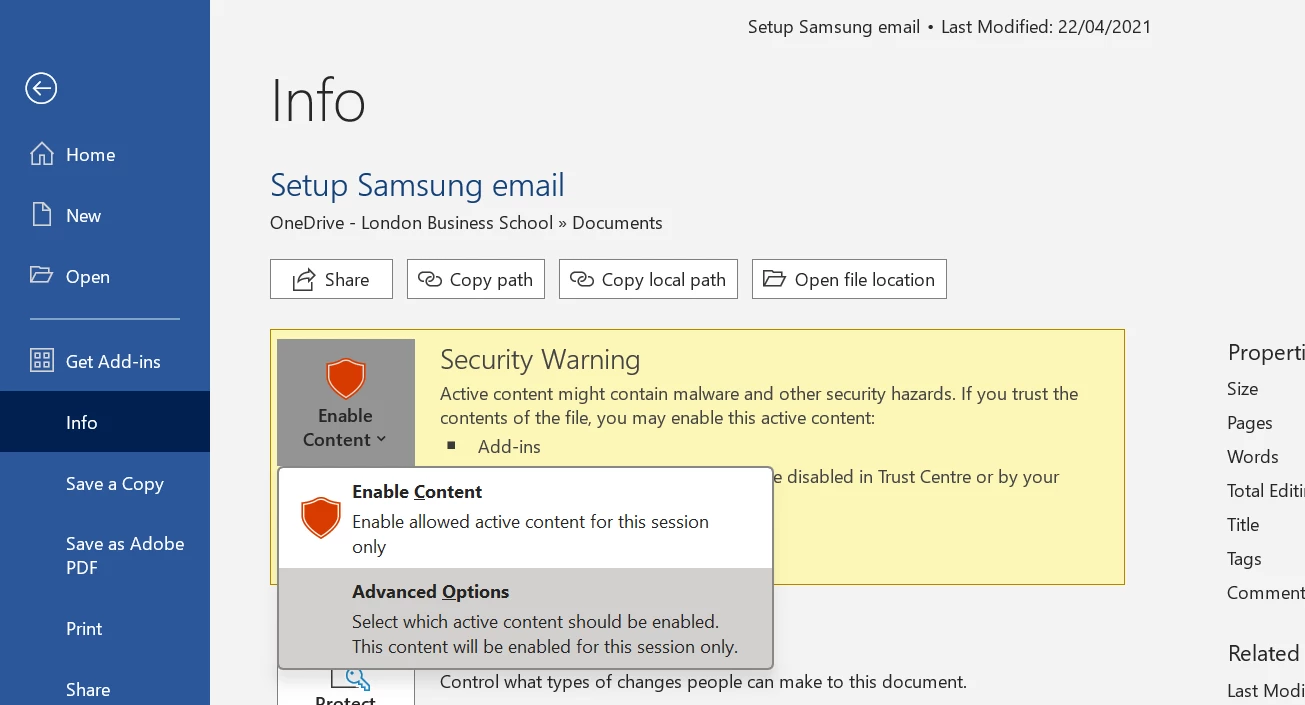1305x705 pixels.
Task: Open the Enable Content dropdown button
Action: (346, 402)
